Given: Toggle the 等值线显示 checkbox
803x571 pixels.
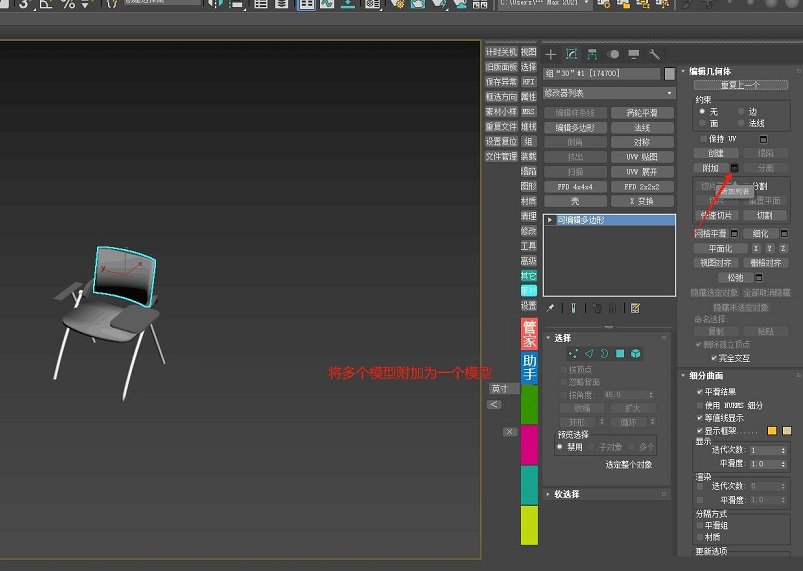Looking at the screenshot, I should coord(700,418).
